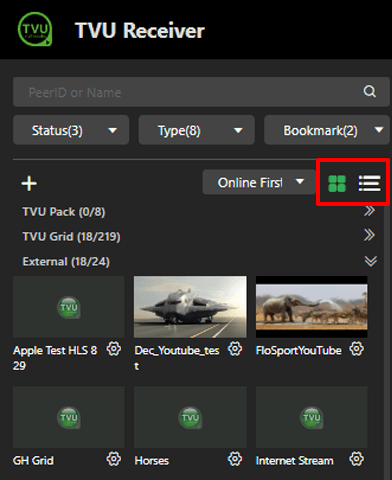Click the TVU Networks logo
Viewport: 392px width, 480px height.
(x=35, y=29)
